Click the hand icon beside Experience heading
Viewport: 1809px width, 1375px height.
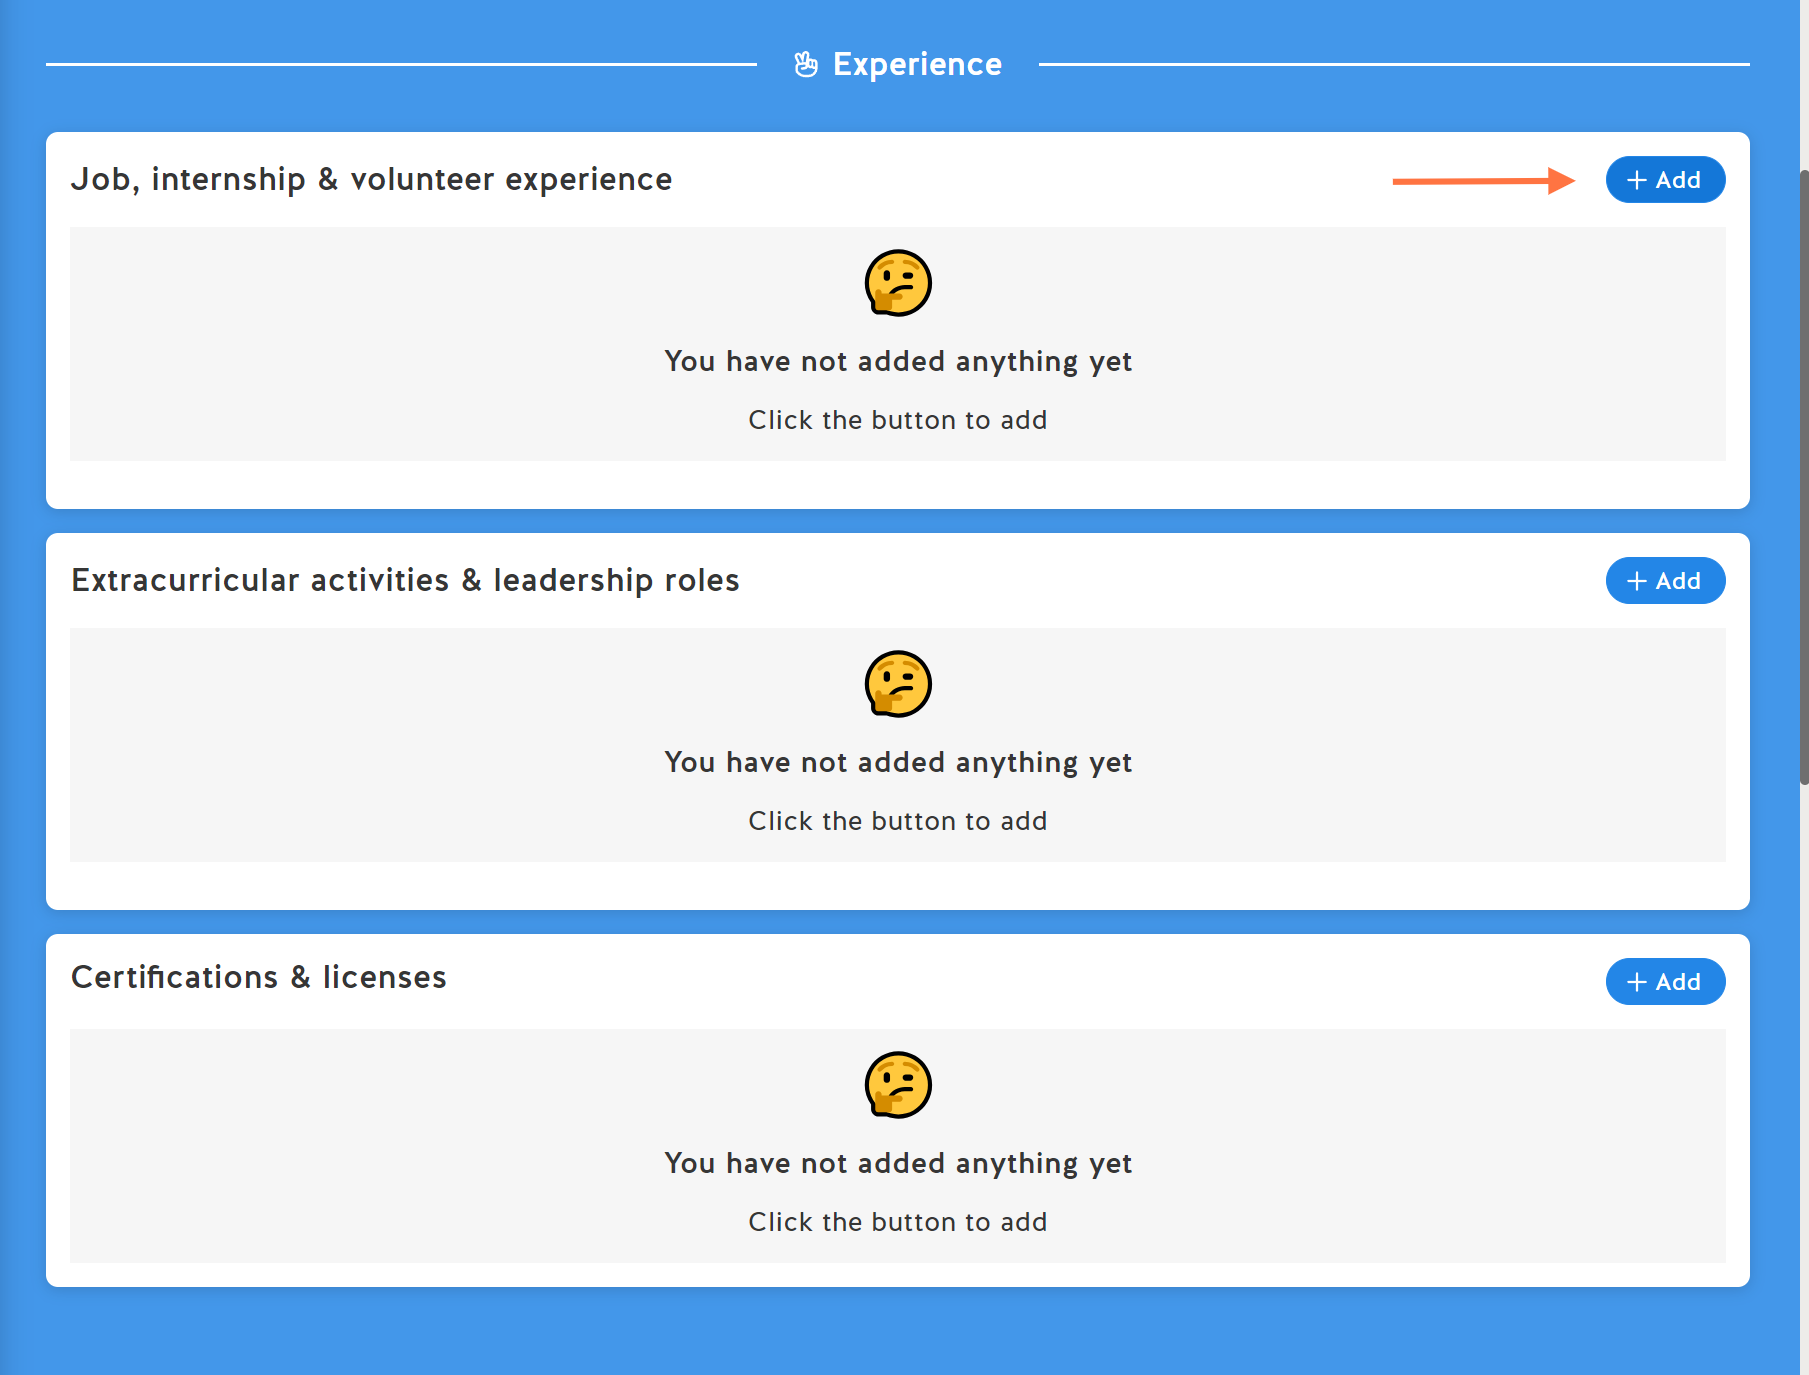(806, 65)
